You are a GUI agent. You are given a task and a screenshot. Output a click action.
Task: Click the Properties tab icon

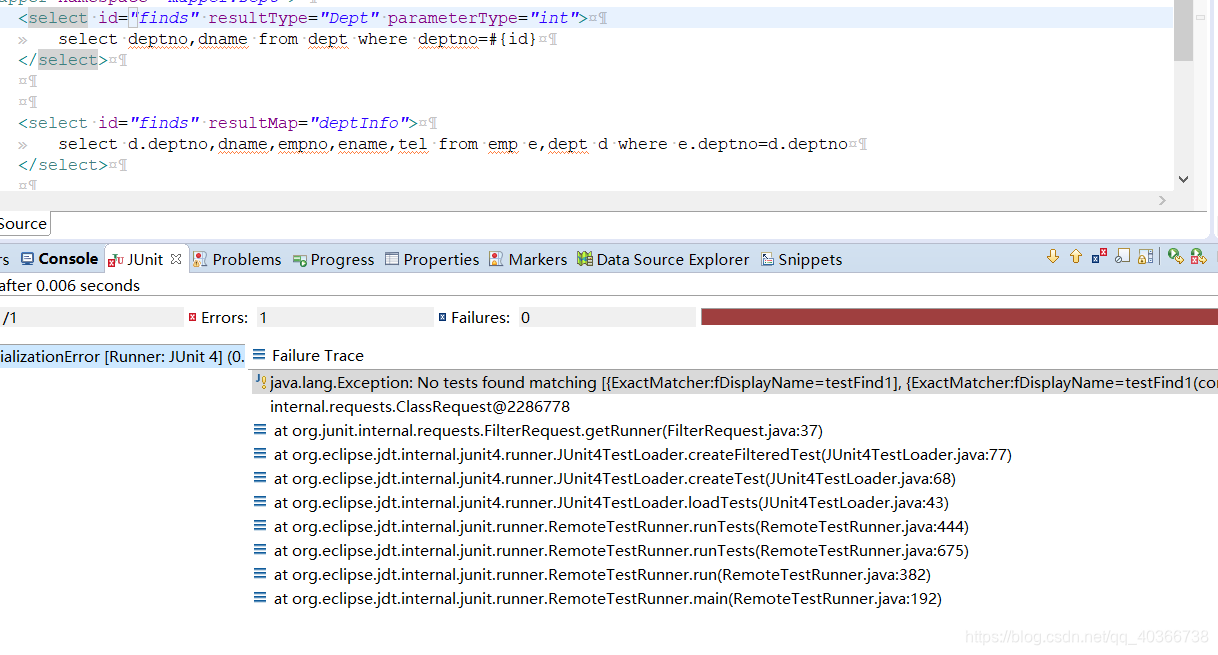[392, 259]
